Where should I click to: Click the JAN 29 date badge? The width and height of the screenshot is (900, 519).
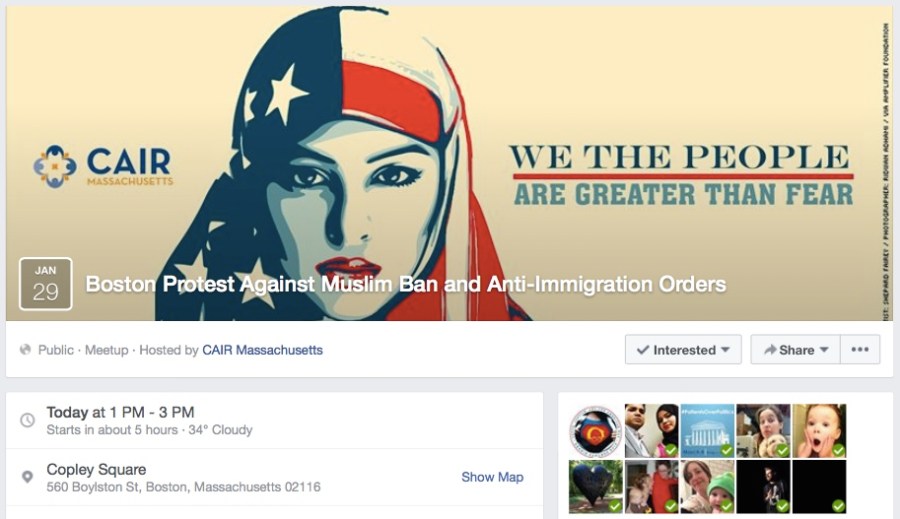pyautogui.click(x=46, y=284)
